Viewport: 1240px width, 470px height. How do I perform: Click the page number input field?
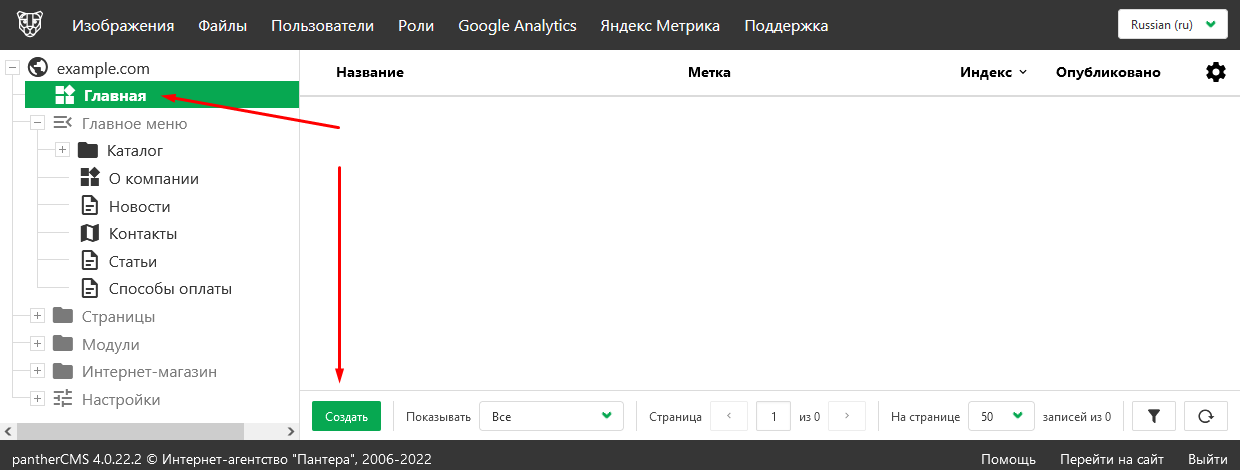pos(774,416)
